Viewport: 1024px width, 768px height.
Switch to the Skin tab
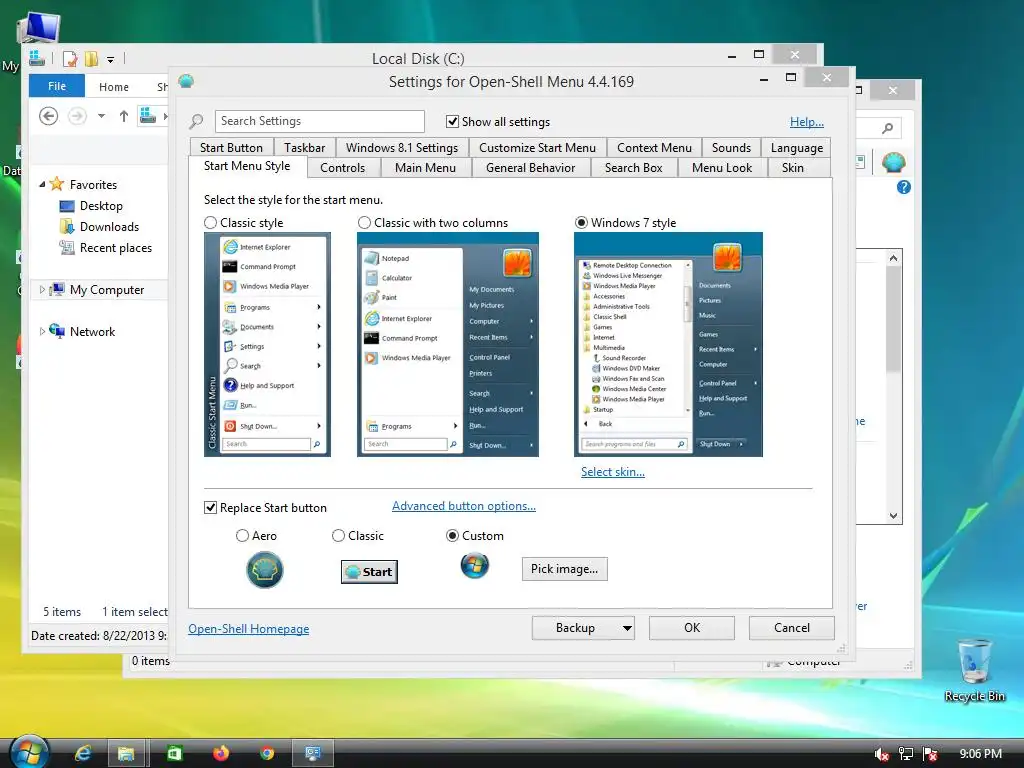click(793, 168)
